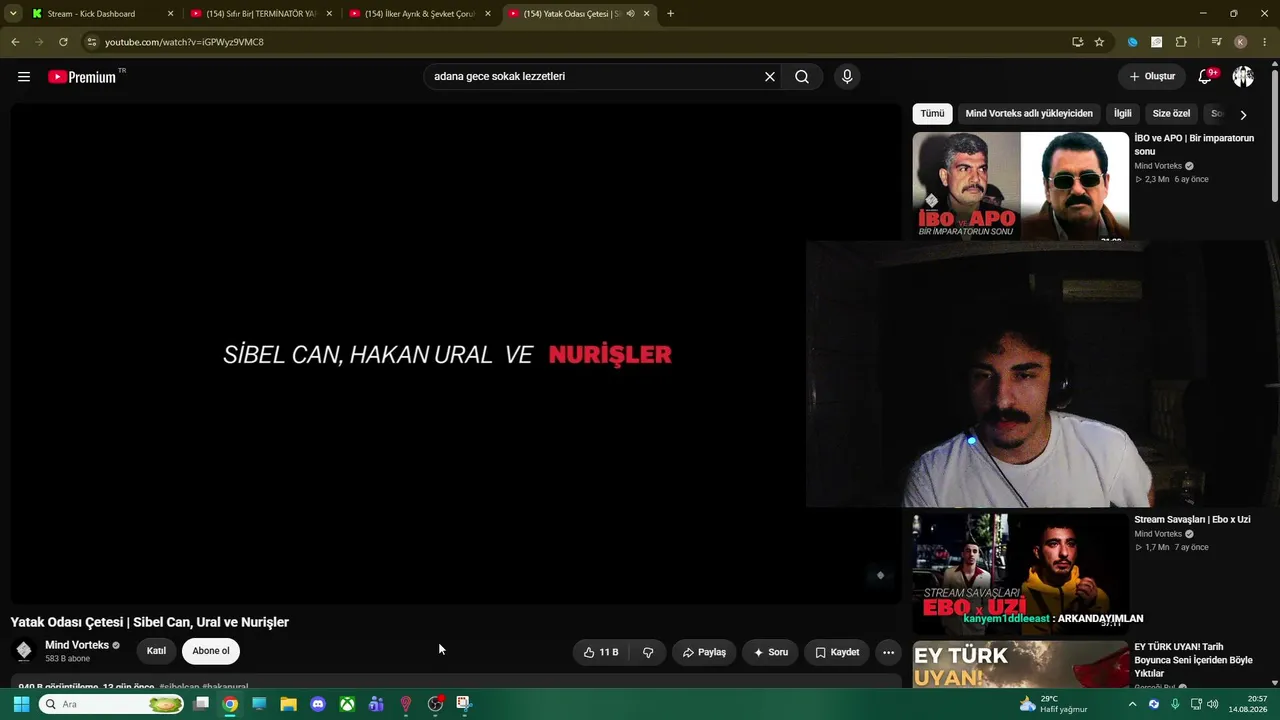This screenshot has width=1280, height=720.
Task: Open Chrome extensions puzzle menu
Action: 1181,42
